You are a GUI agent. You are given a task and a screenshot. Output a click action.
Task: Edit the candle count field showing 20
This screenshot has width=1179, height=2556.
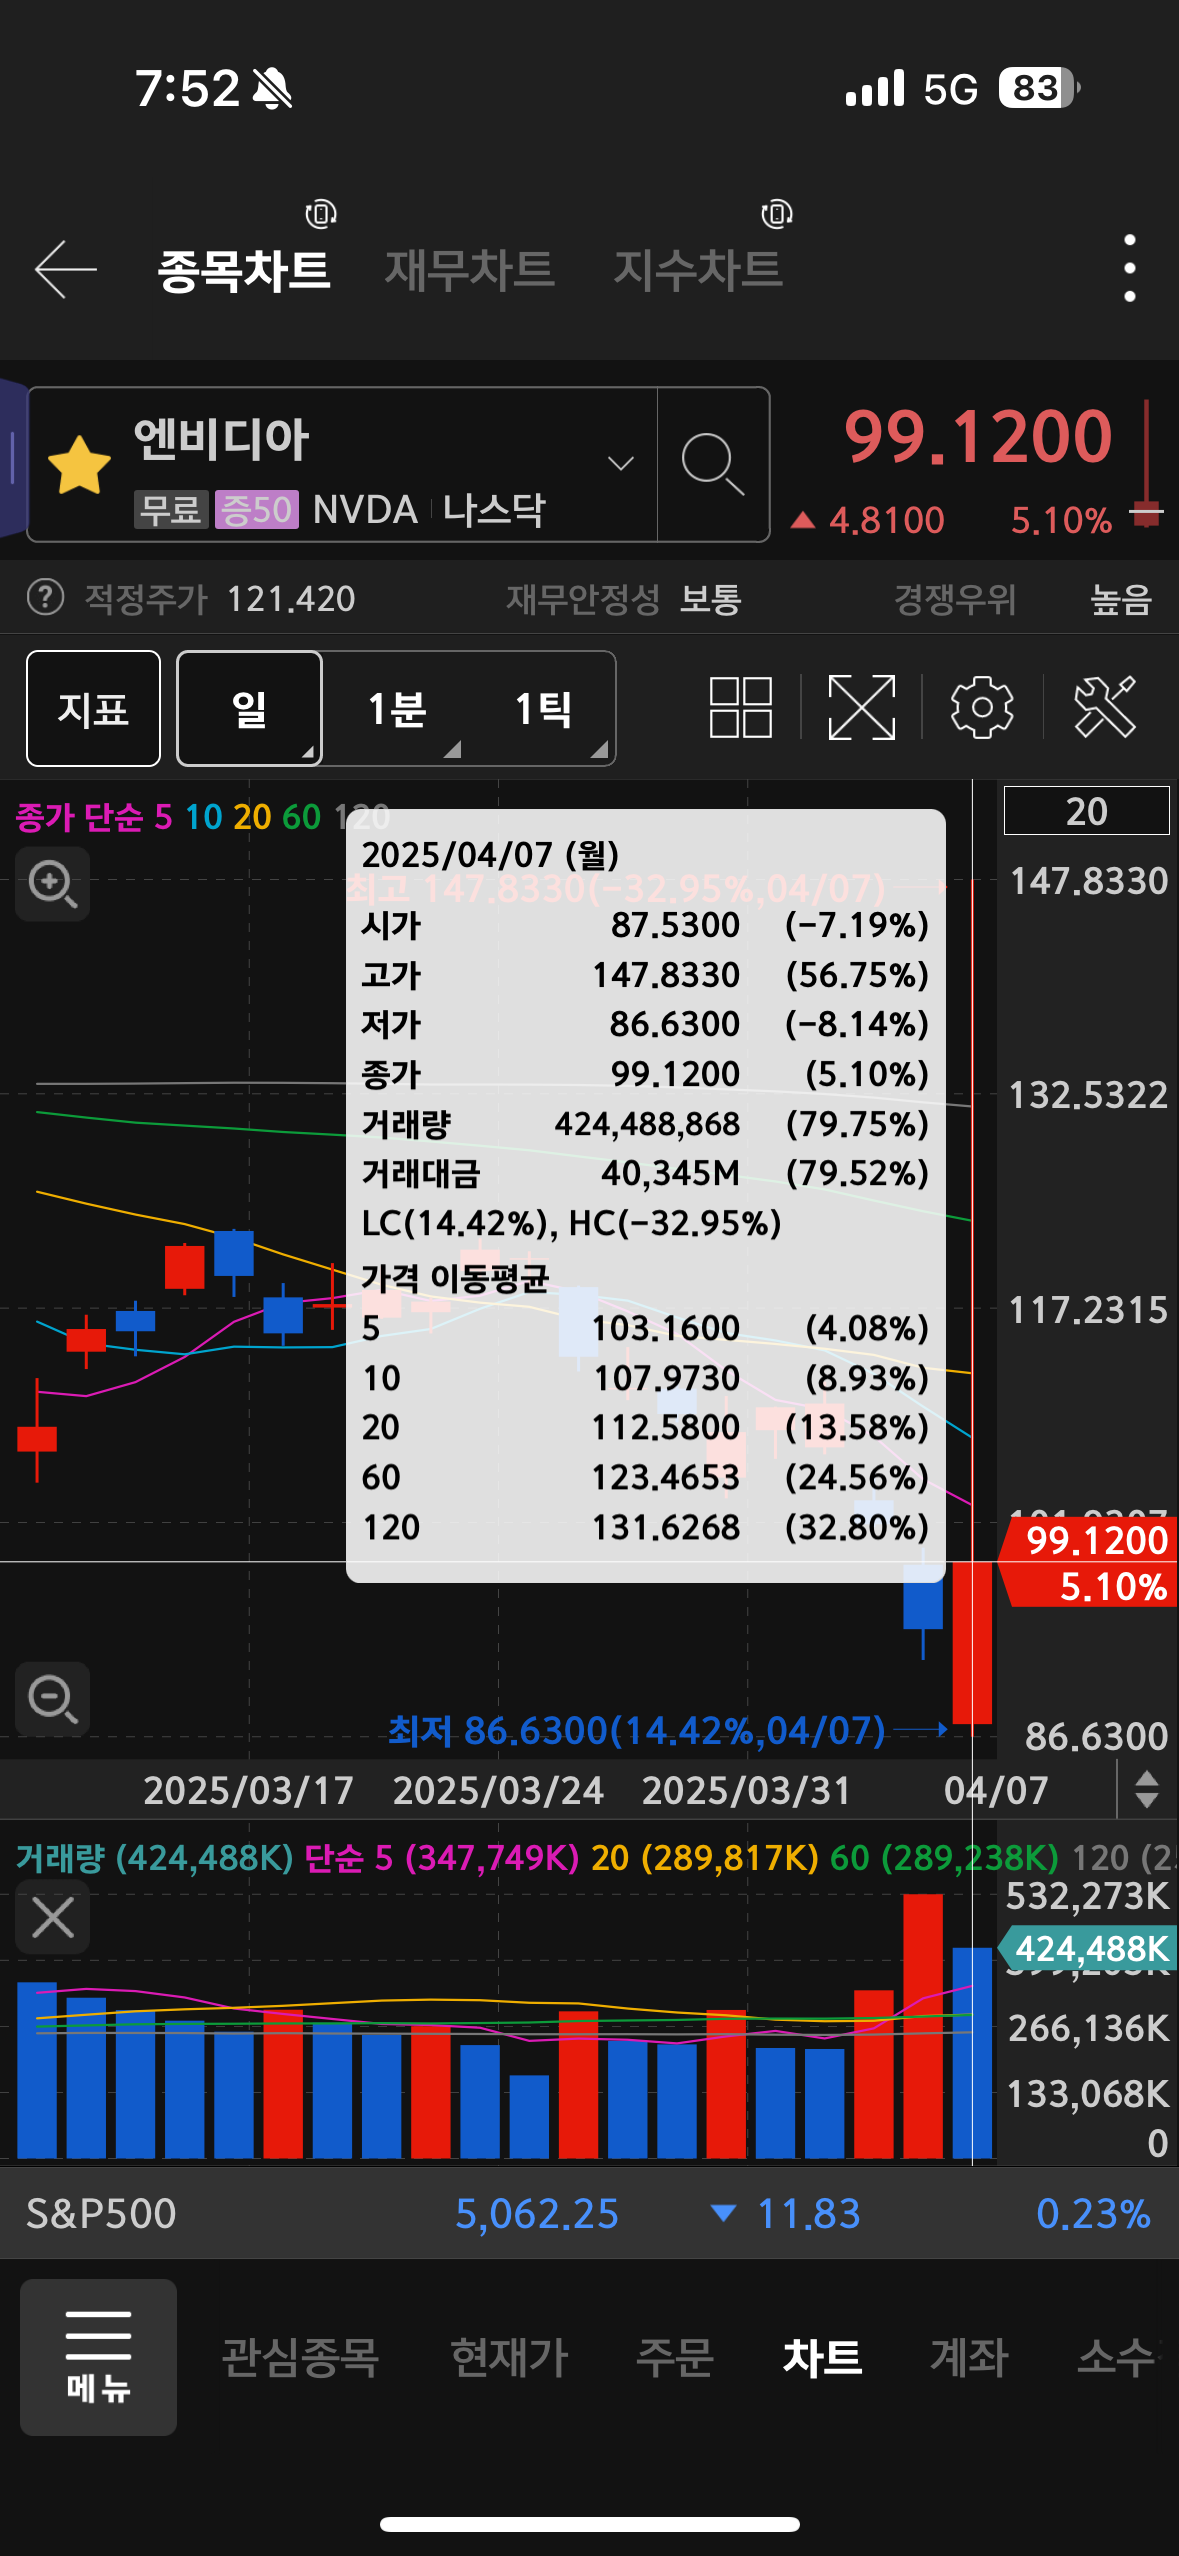click(1086, 811)
